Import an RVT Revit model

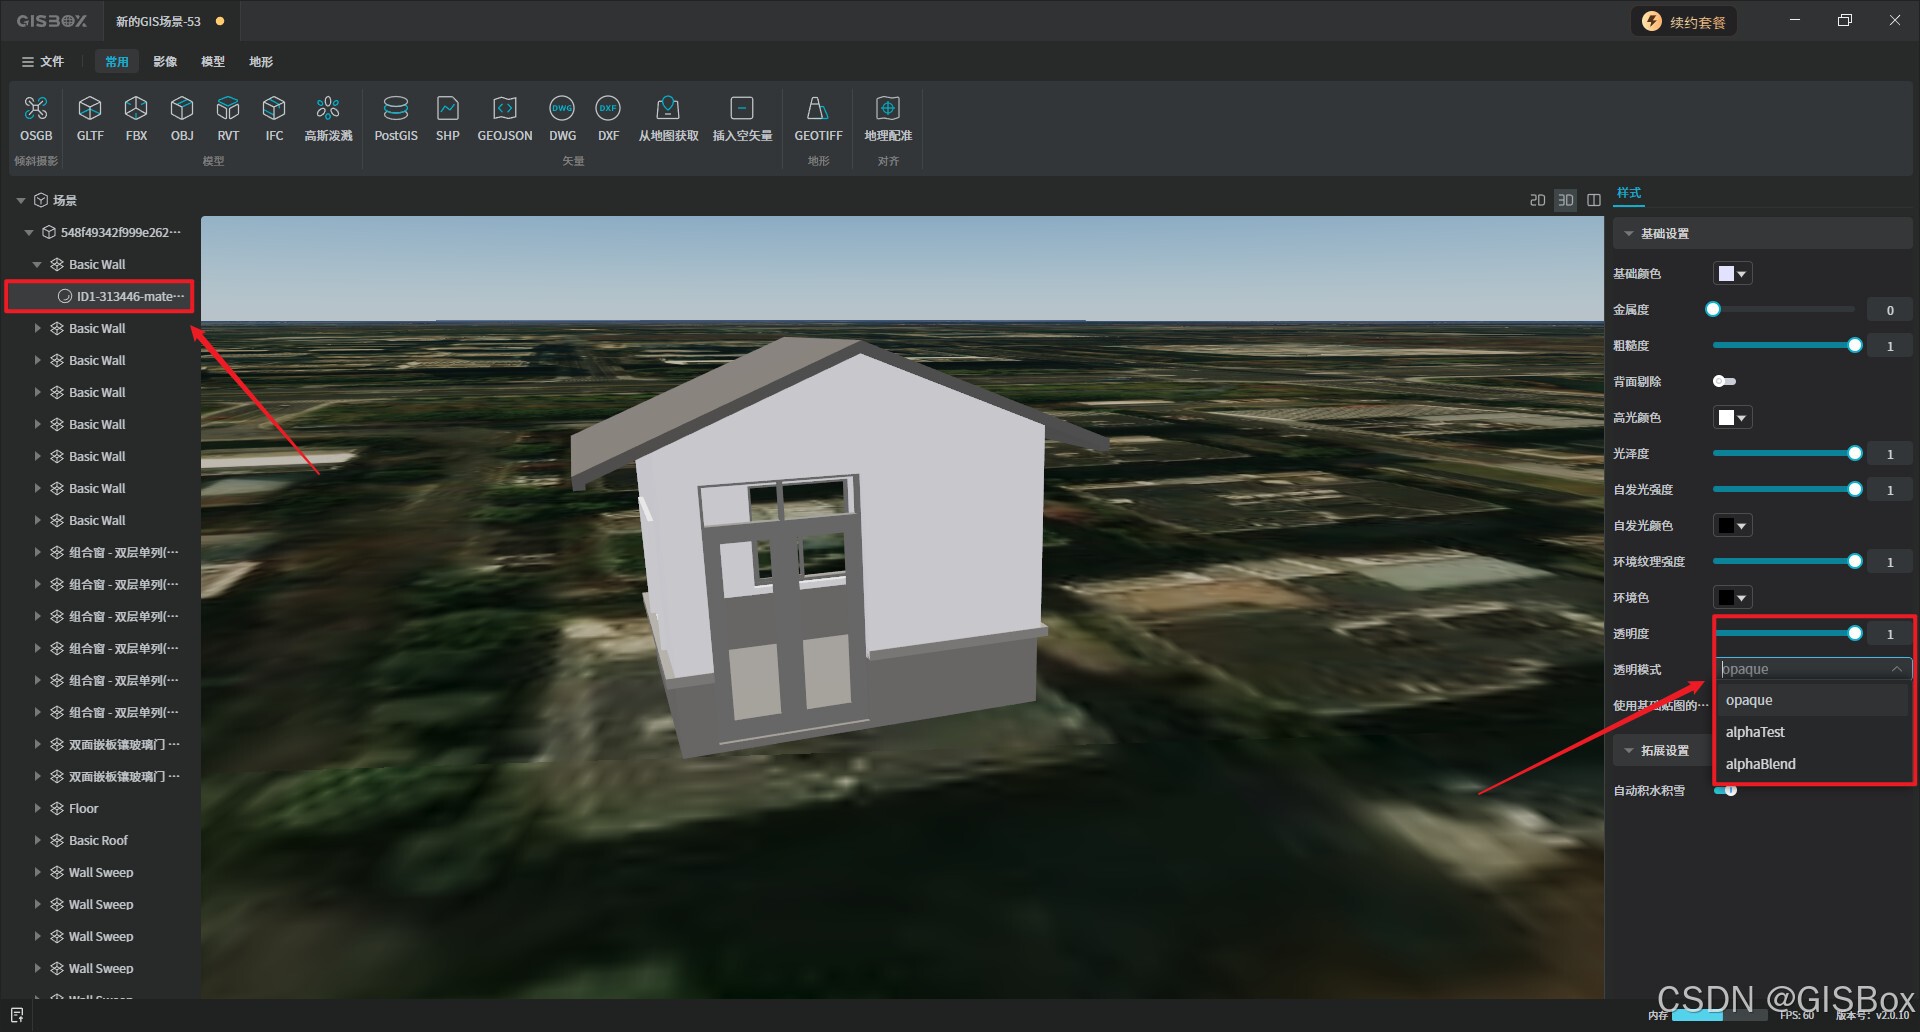pos(228,118)
